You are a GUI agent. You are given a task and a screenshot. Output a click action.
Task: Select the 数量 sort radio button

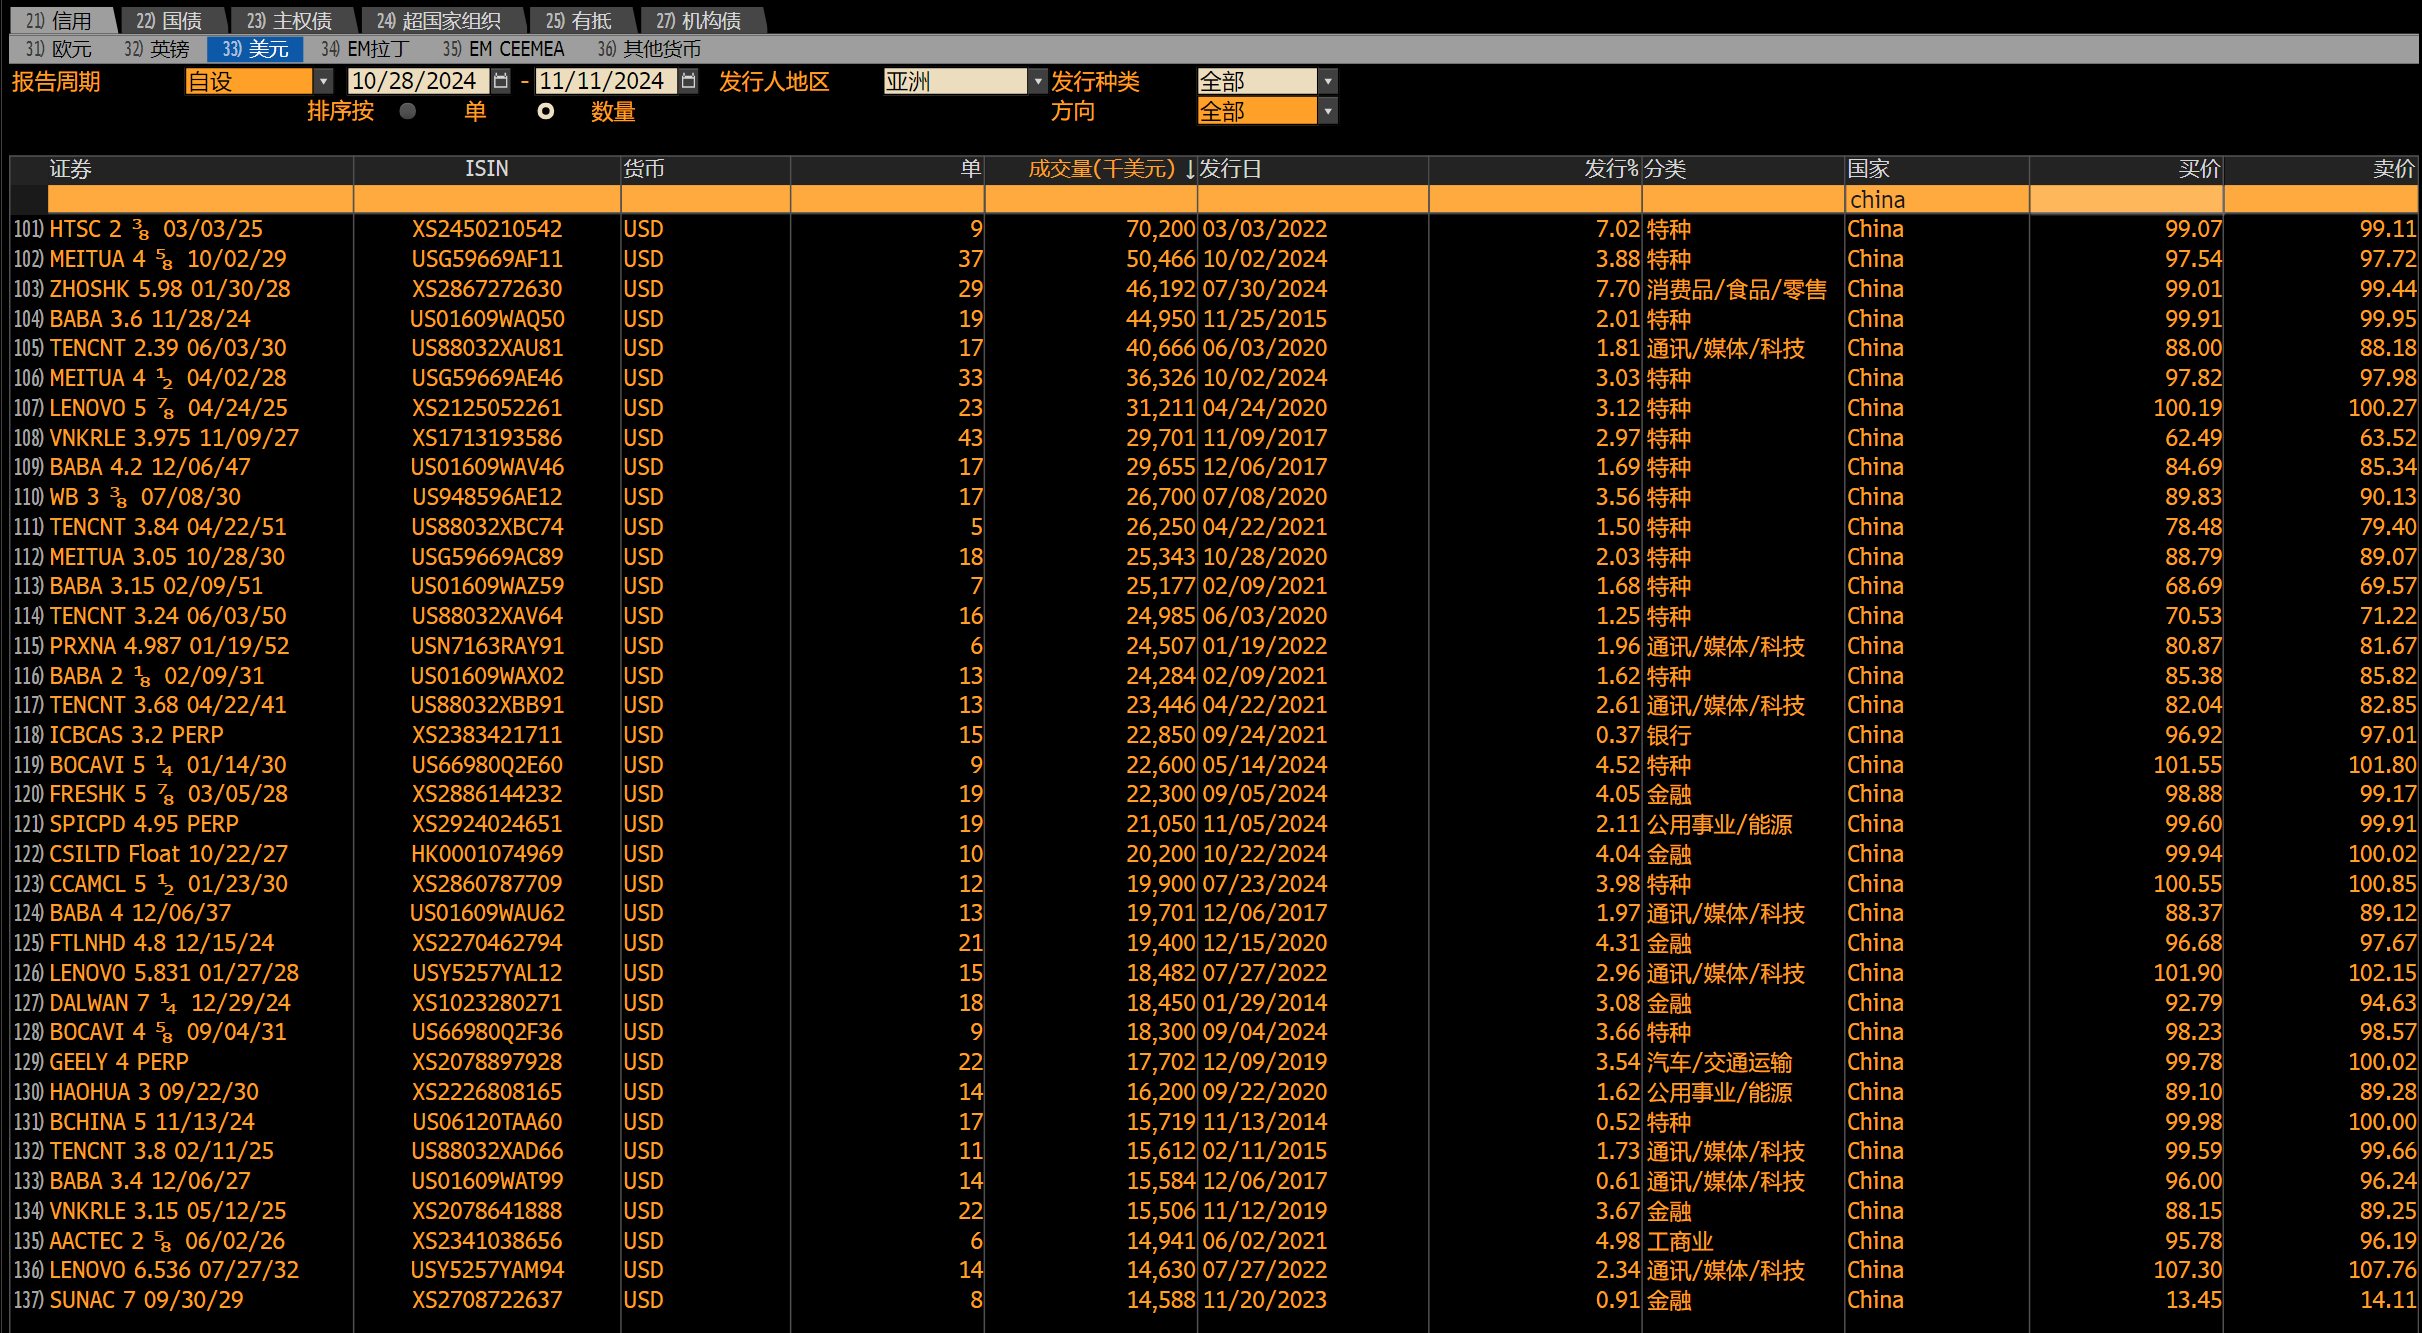[x=545, y=111]
